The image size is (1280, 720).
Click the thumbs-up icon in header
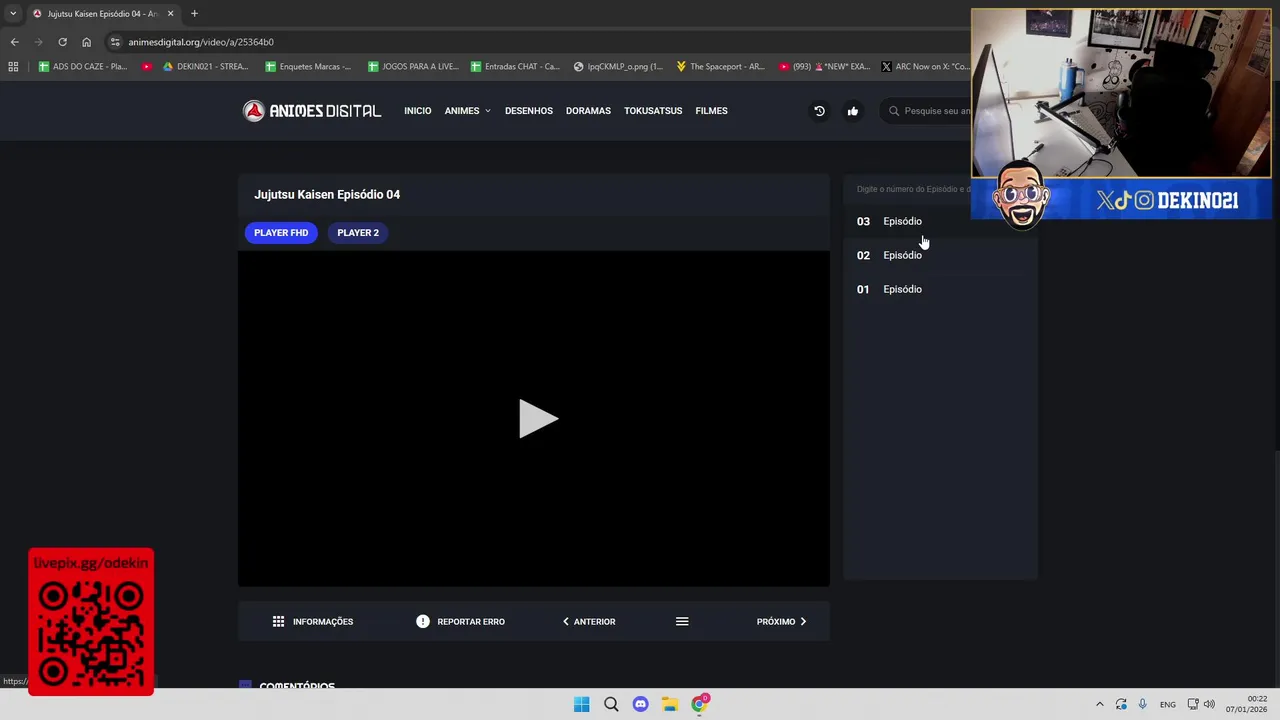[x=853, y=111]
